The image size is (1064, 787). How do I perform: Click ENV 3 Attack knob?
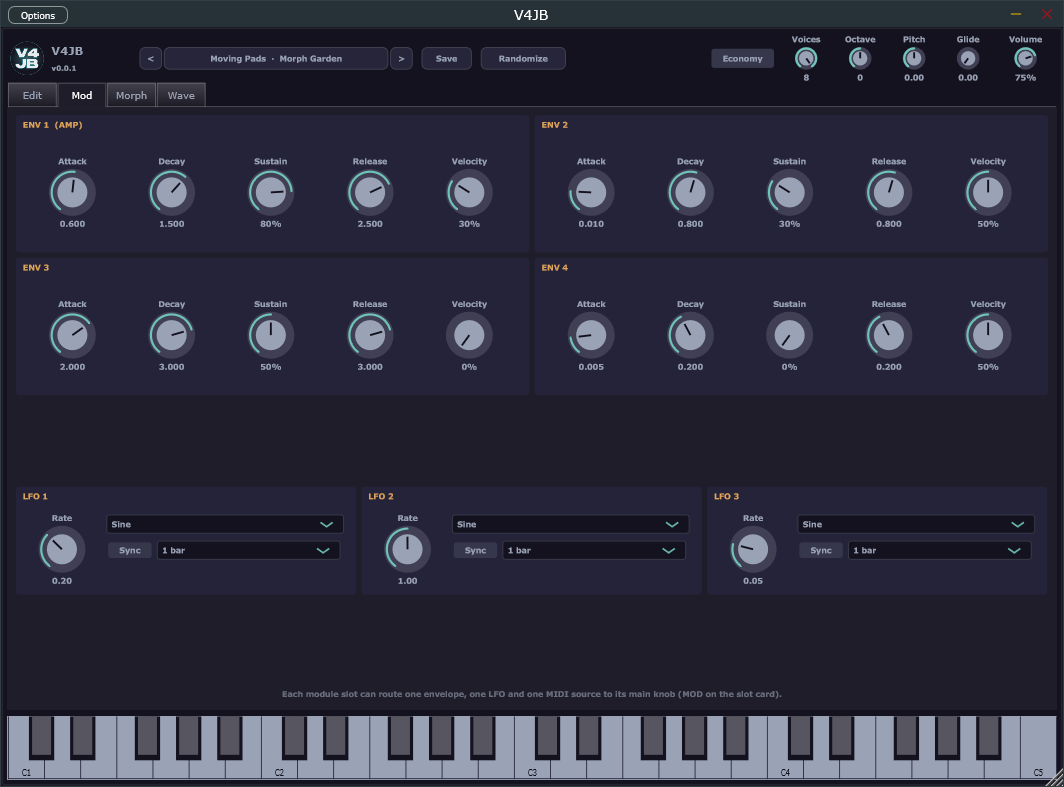(x=73, y=335)
